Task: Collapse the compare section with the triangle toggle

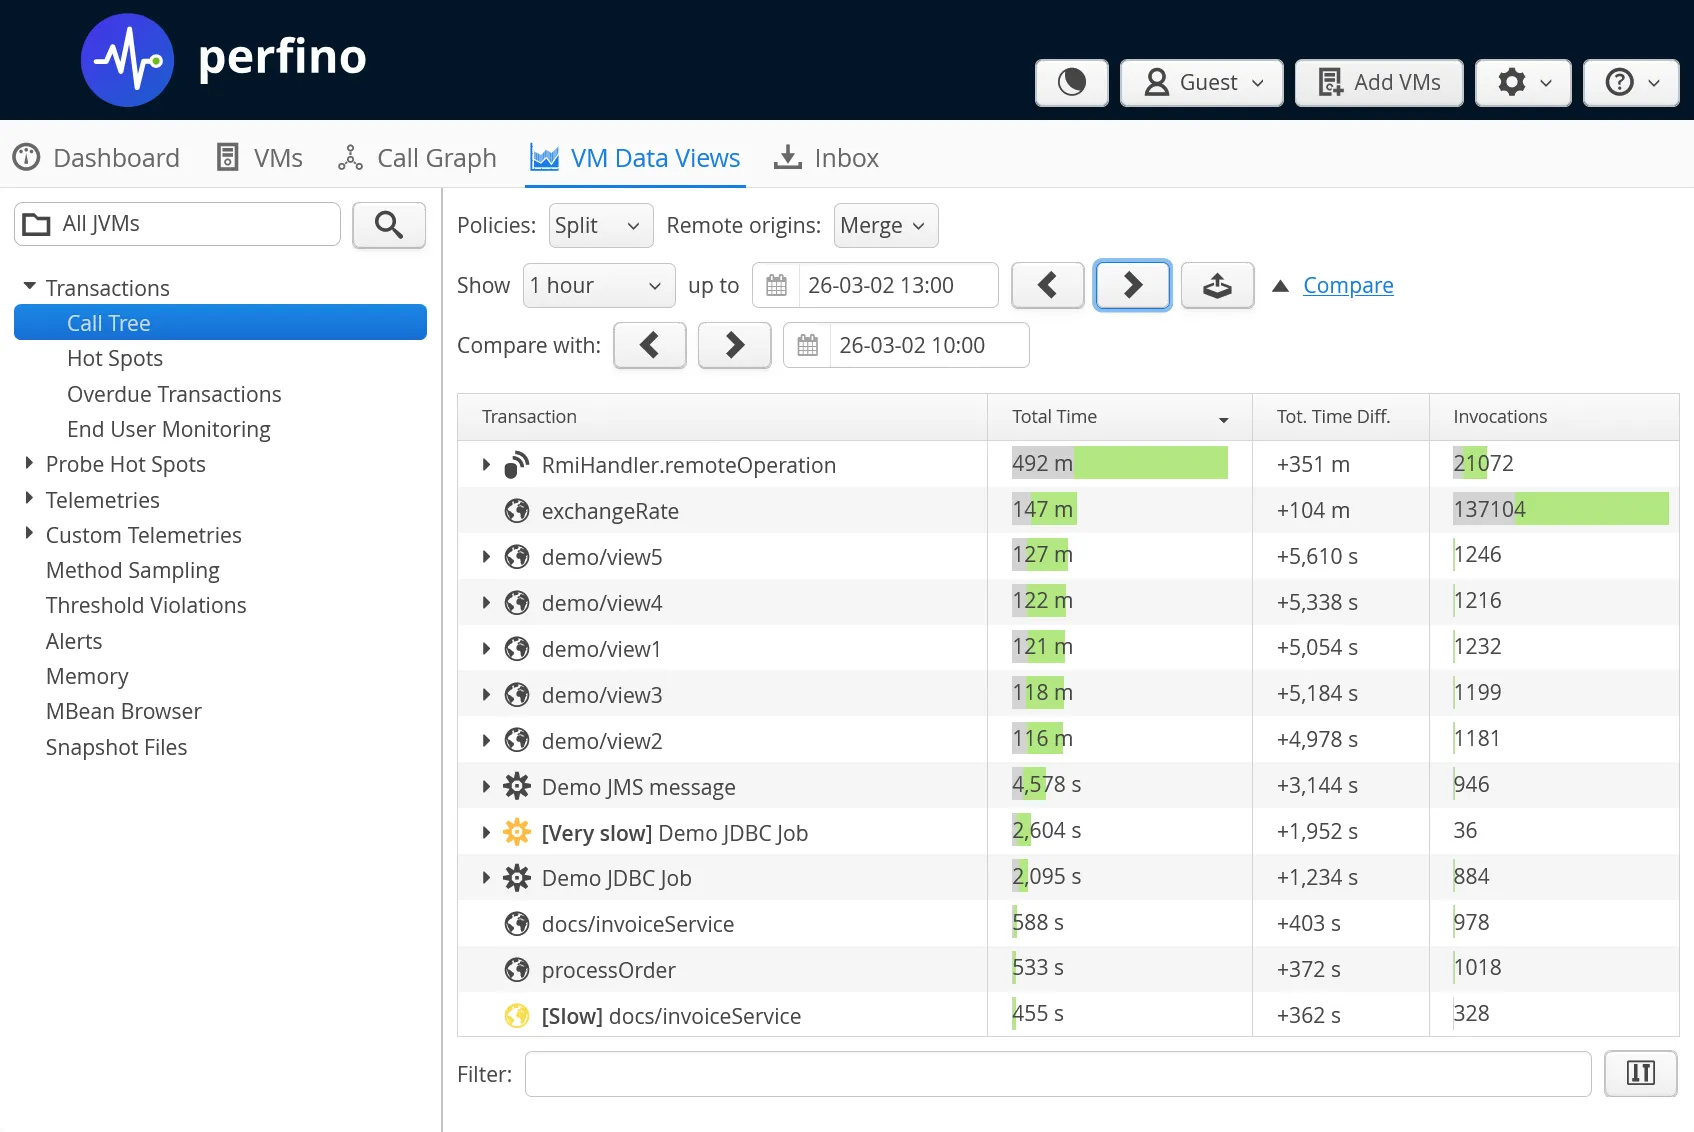Action: (x=1280, y=286)
